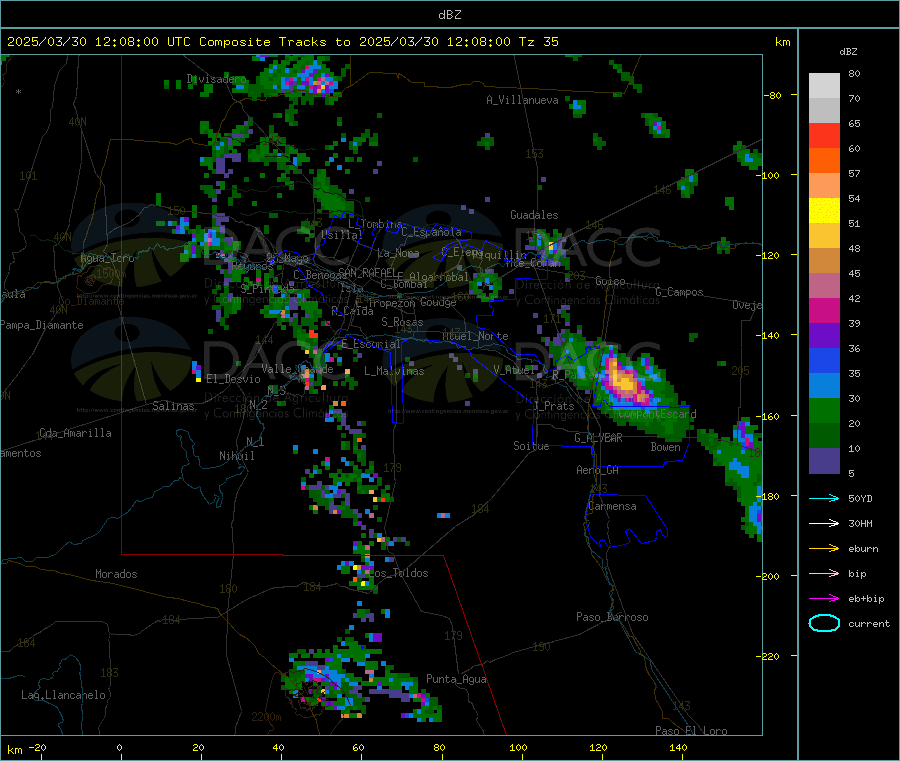Click the 30HM white arrow legend icon
Screen dimensions: 900x761
[x=824, y=523]
